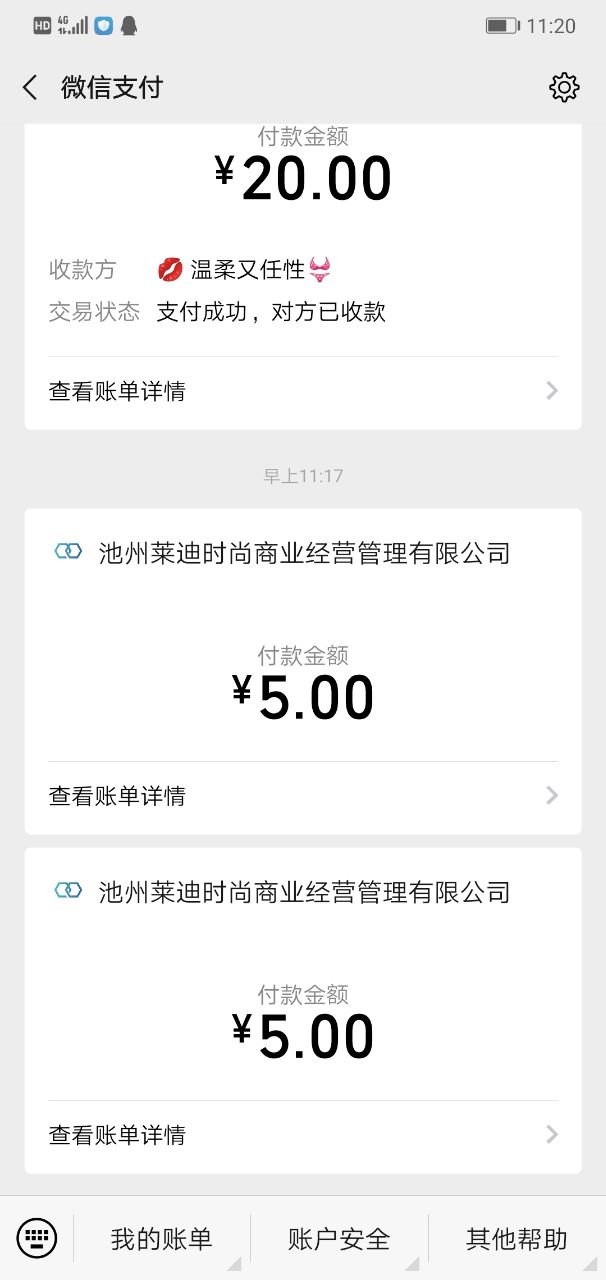Image resolution: width=606 pixels, height=1280 pixels.
Task: Open chevron on first ¥5.00 bill details
Action: coord(552,796)
